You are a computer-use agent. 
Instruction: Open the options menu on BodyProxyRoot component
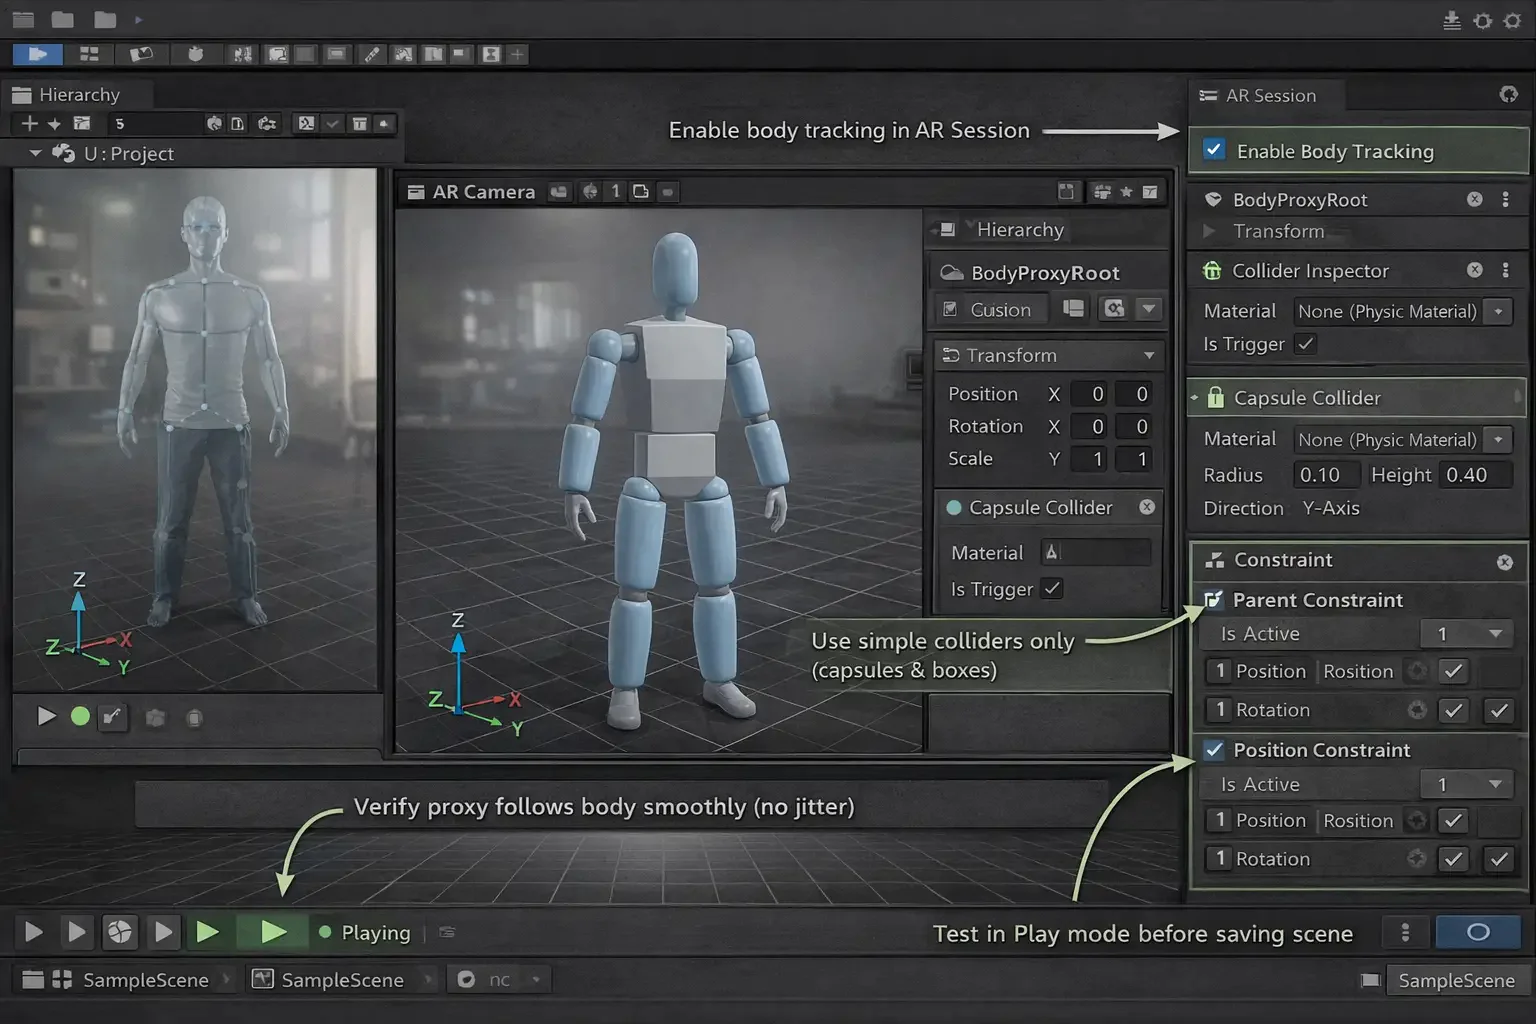[1506, 199]
